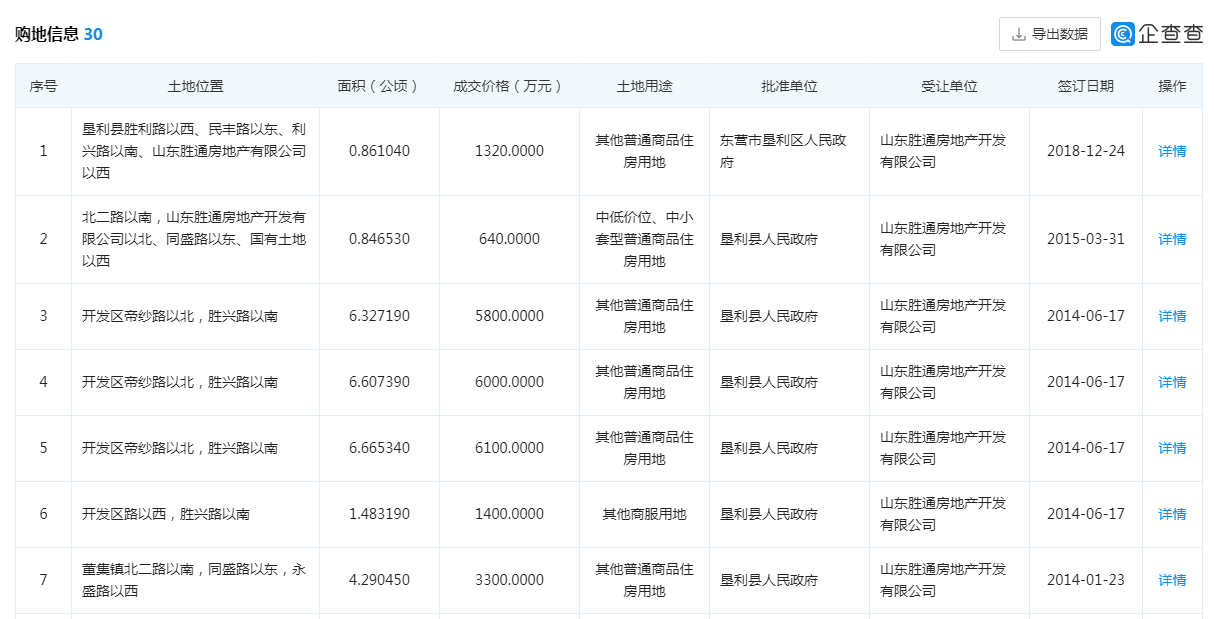Image resolution: width=1214 pixels, height=619 pixels.
Task: View 详情 for row 3 priced 5800.0000
Action: (x=1172, y=316)
